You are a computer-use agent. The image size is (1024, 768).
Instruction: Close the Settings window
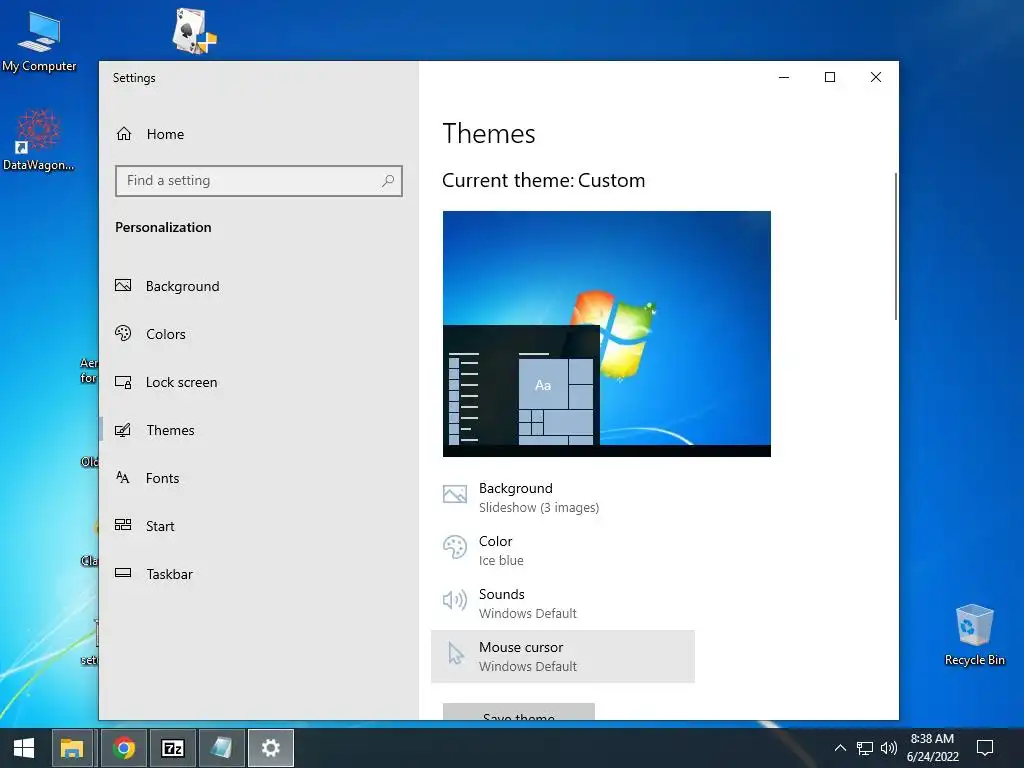tap(876, 78)
